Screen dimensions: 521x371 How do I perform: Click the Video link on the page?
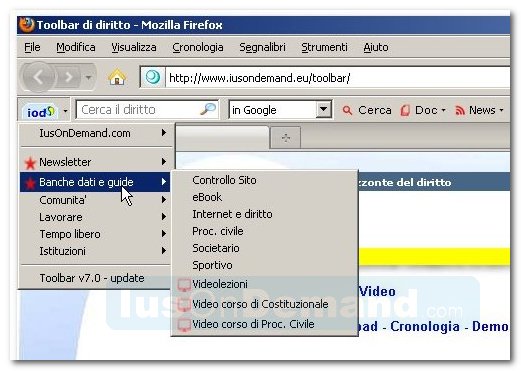pyautogui.click(x=377, y=292)
